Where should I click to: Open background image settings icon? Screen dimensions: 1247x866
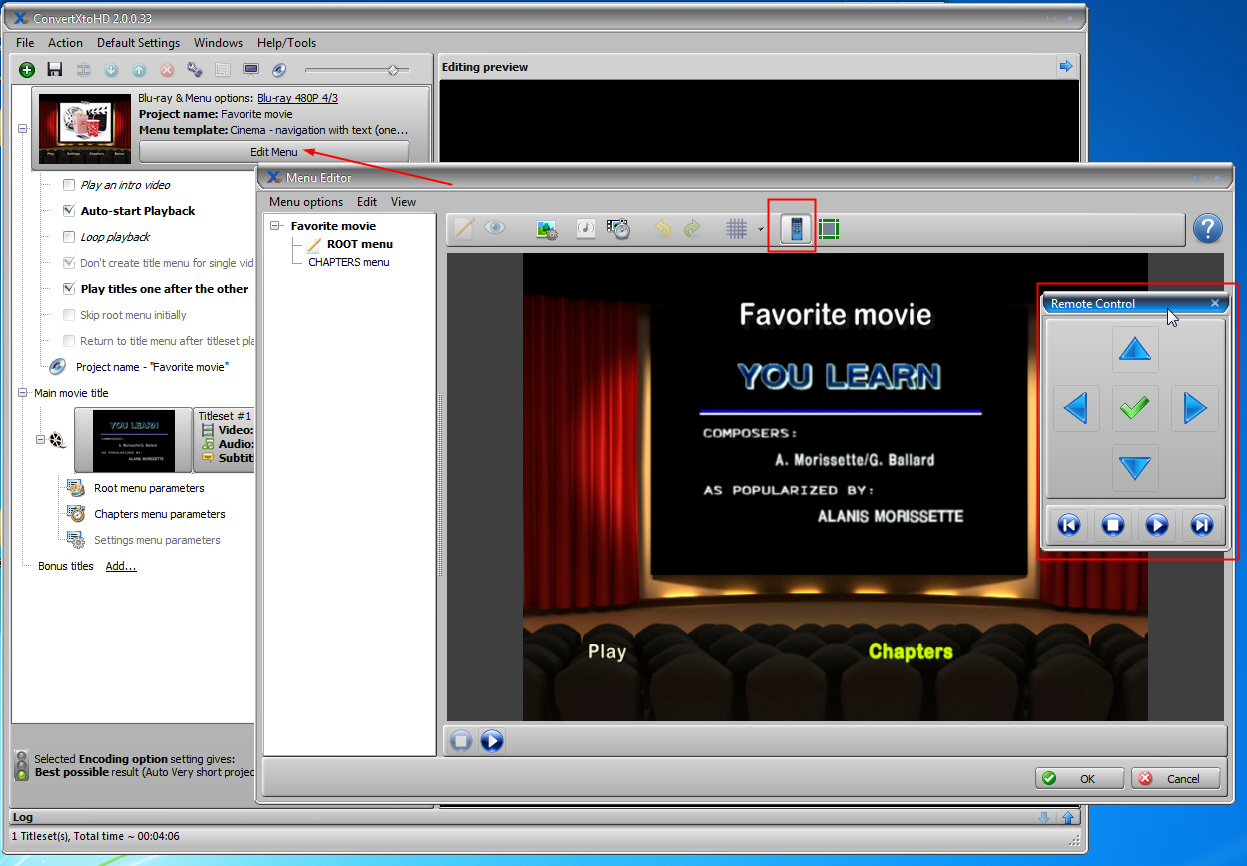pos(546,229)
